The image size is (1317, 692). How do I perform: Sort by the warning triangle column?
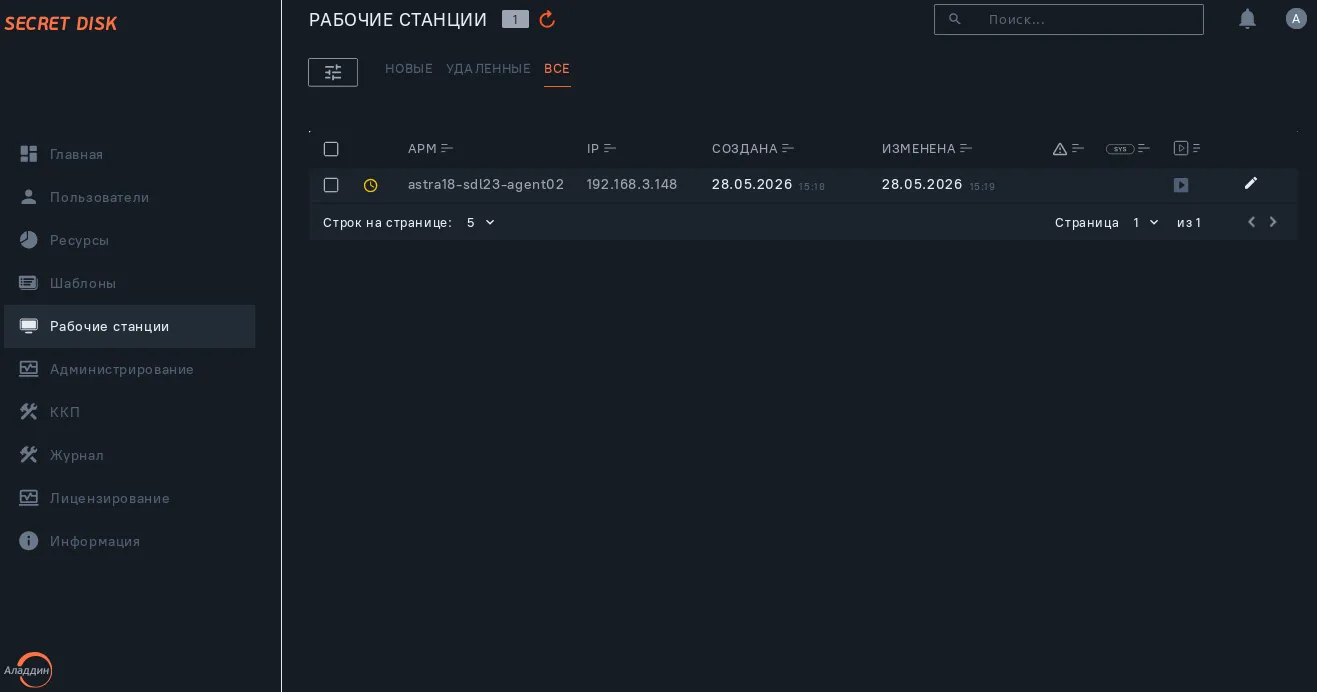tap(1068, 149)
